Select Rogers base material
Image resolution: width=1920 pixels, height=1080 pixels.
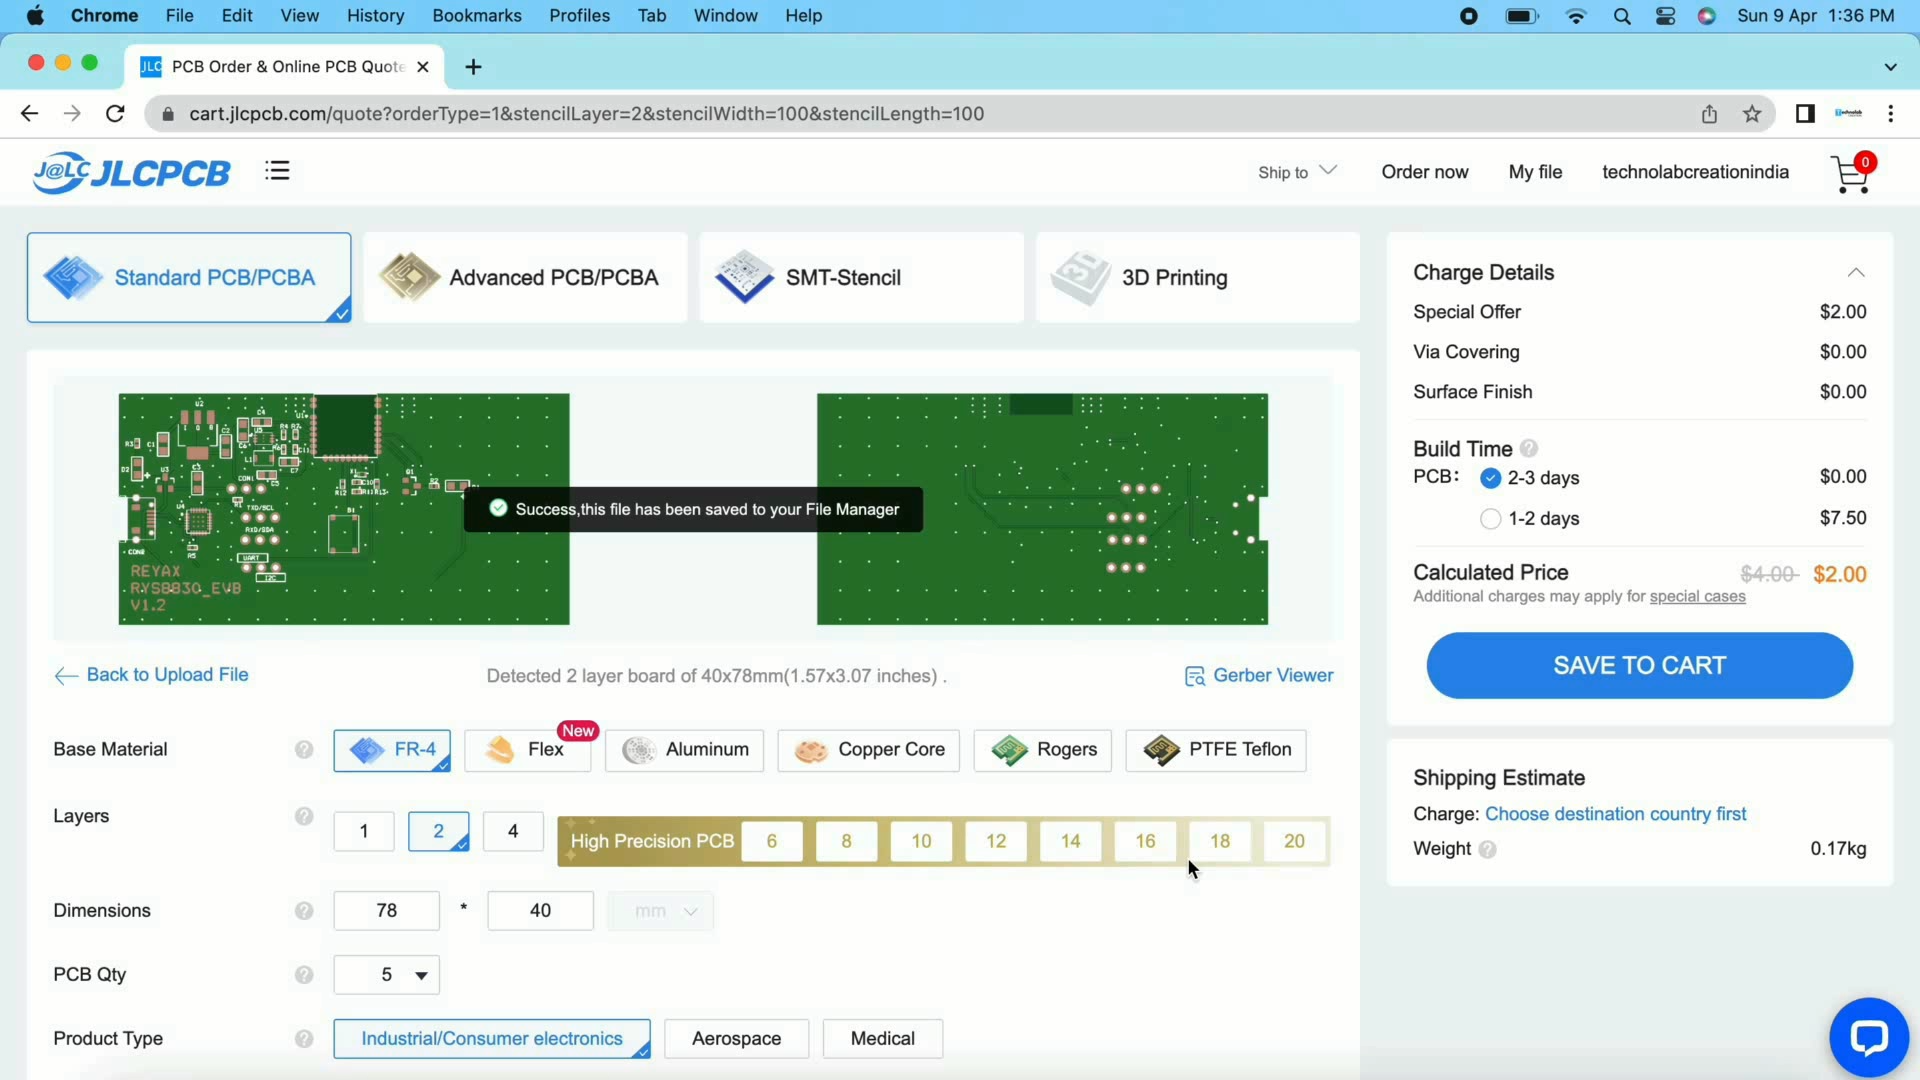pyautogui.click(x=1043, y=750)
